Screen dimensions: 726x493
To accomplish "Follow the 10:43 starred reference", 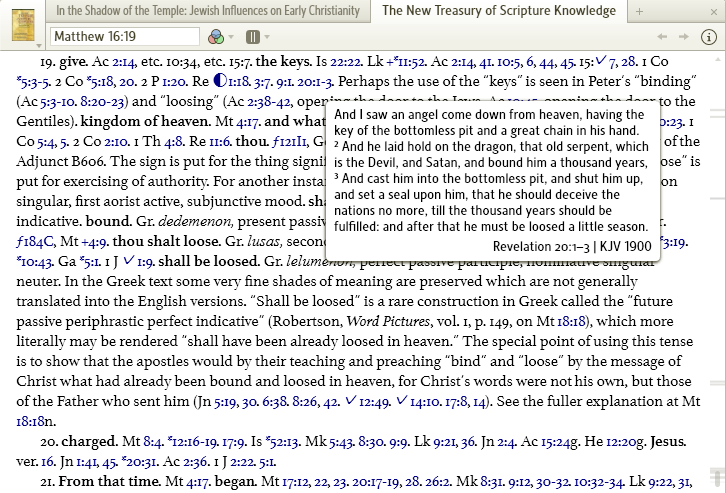I will [35, 261].
